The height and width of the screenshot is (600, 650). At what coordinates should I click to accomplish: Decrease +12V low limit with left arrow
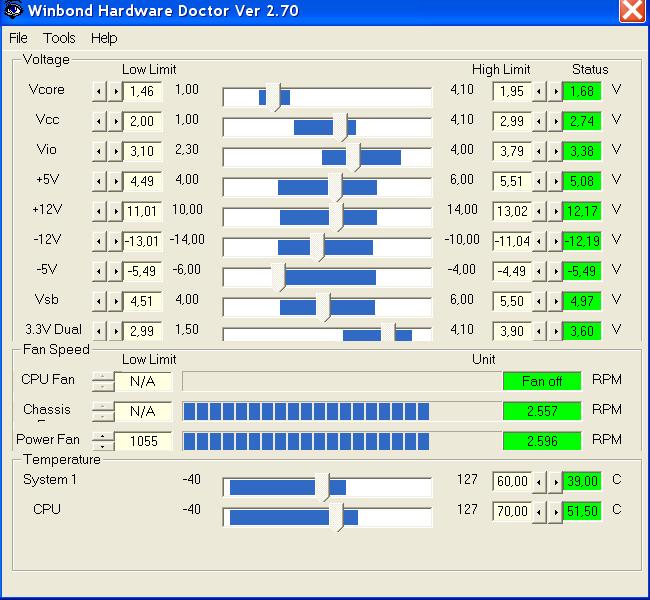click(99, 211)
